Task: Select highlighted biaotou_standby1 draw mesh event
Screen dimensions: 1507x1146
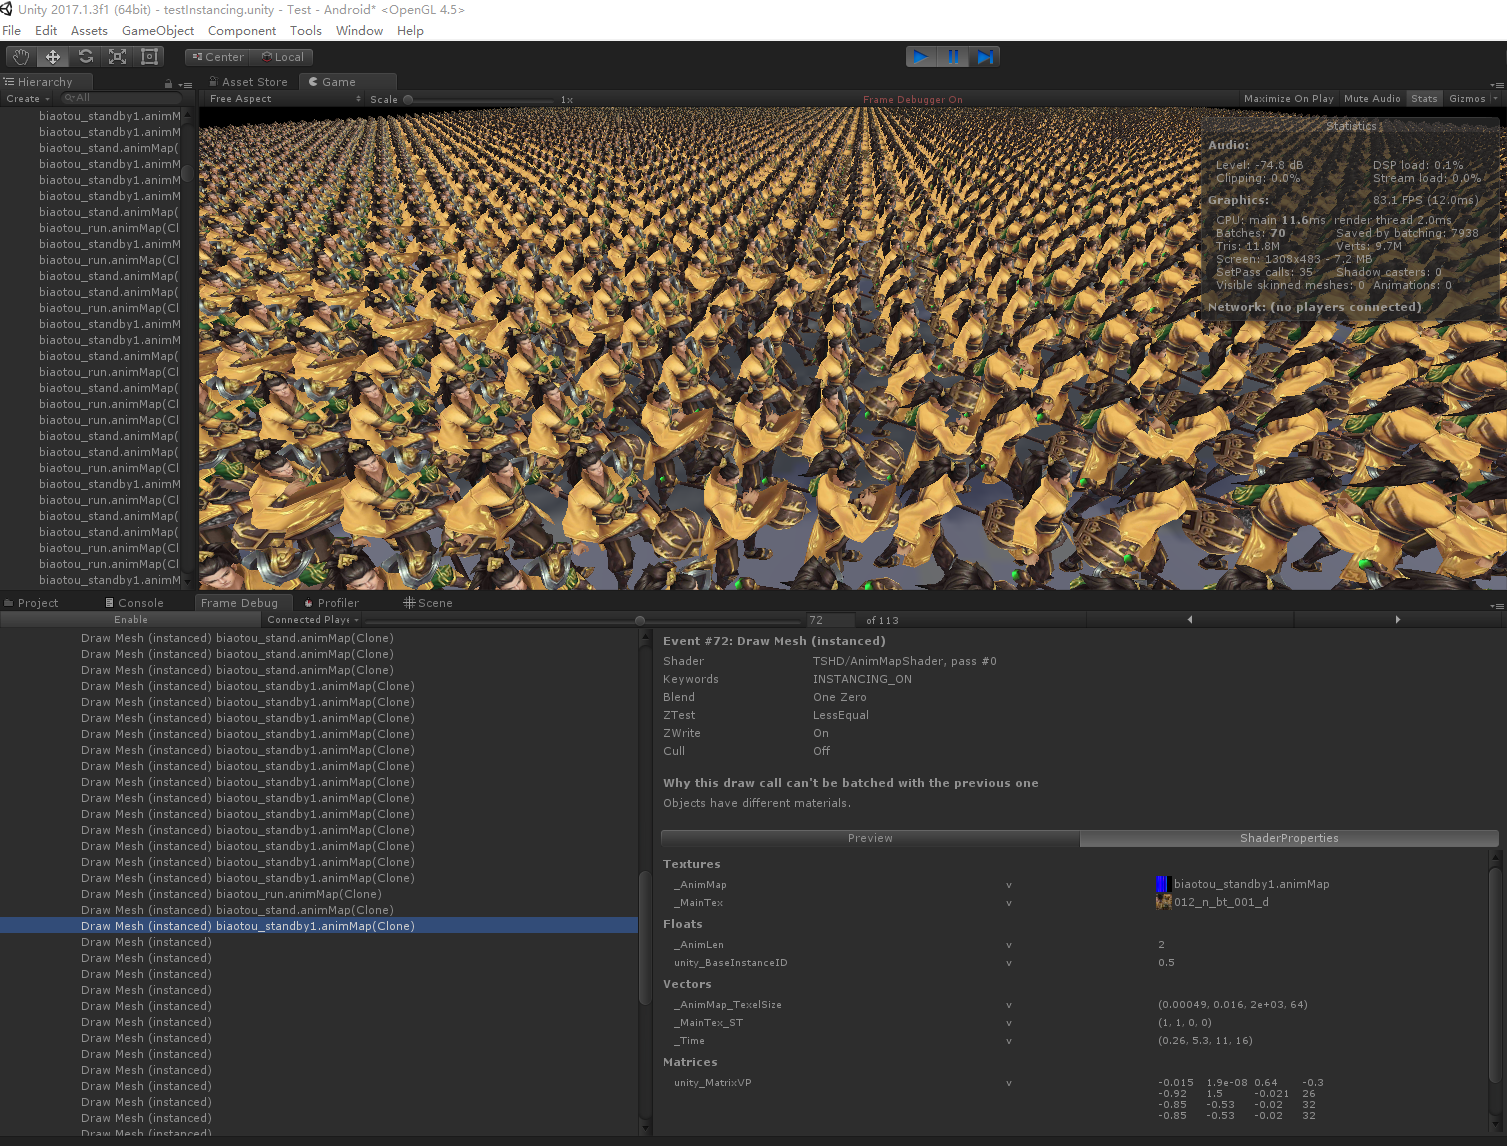Action: pos(318,926)
